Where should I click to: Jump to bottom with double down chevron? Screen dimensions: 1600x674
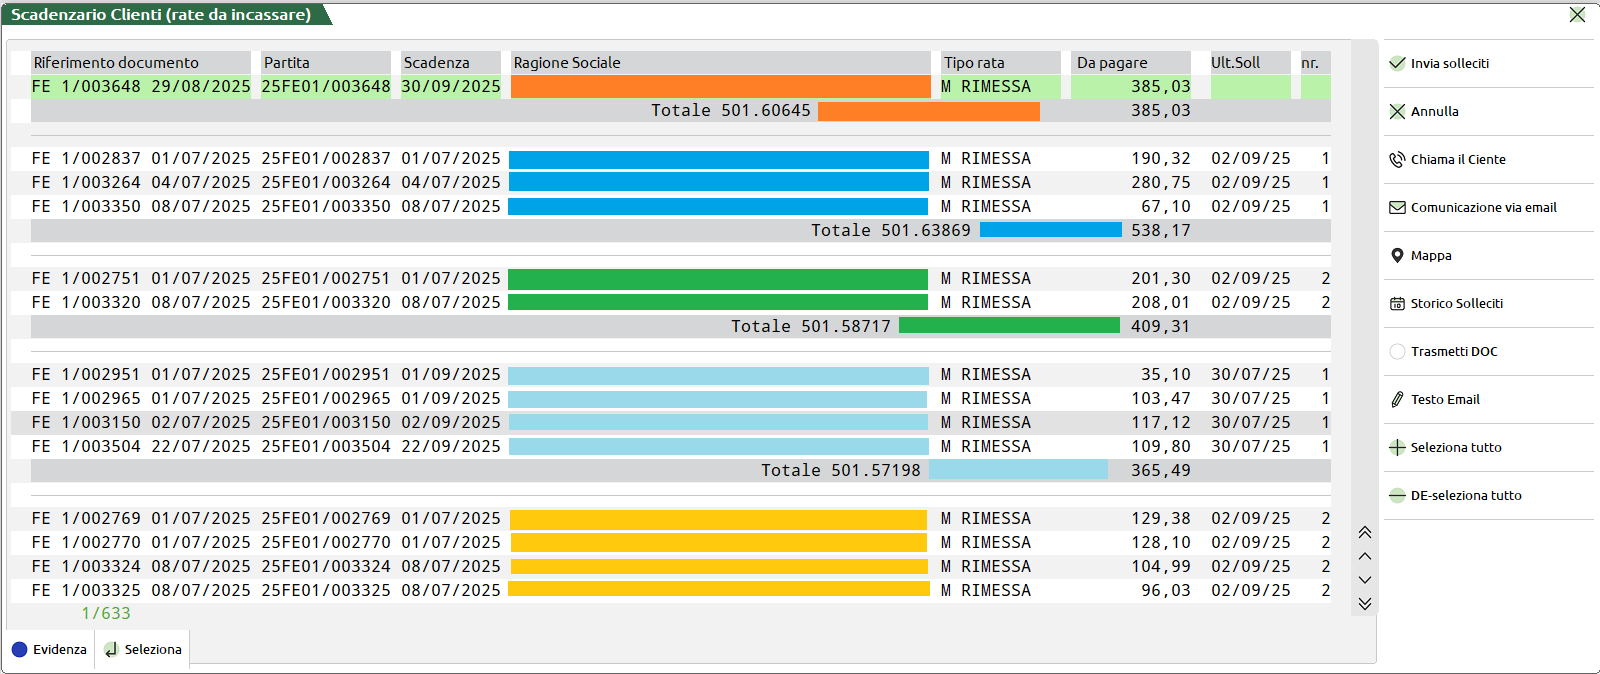[x=1364, y=604]
